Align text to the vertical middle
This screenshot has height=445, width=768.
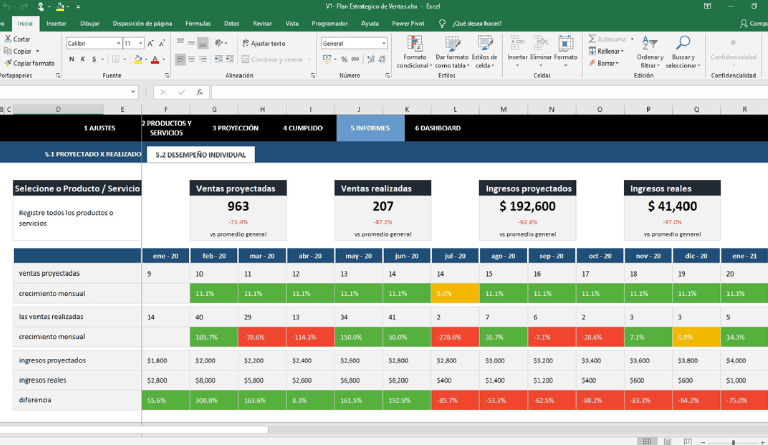pos(192,43)
